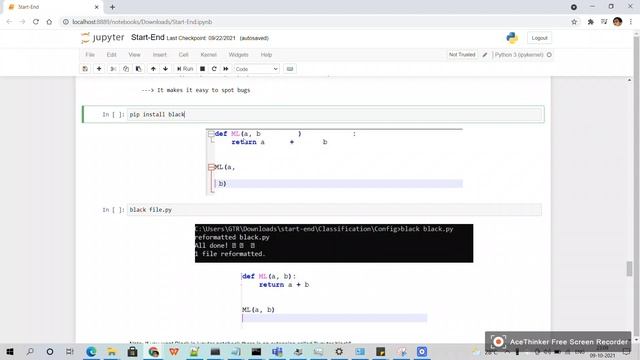Click the Logout button
This screenshot has width=640, height=360.
point(539,38)
